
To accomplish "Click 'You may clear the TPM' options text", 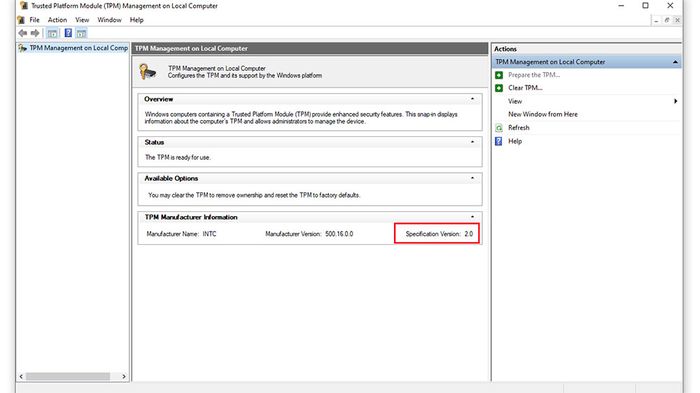I will coord(254,195).
